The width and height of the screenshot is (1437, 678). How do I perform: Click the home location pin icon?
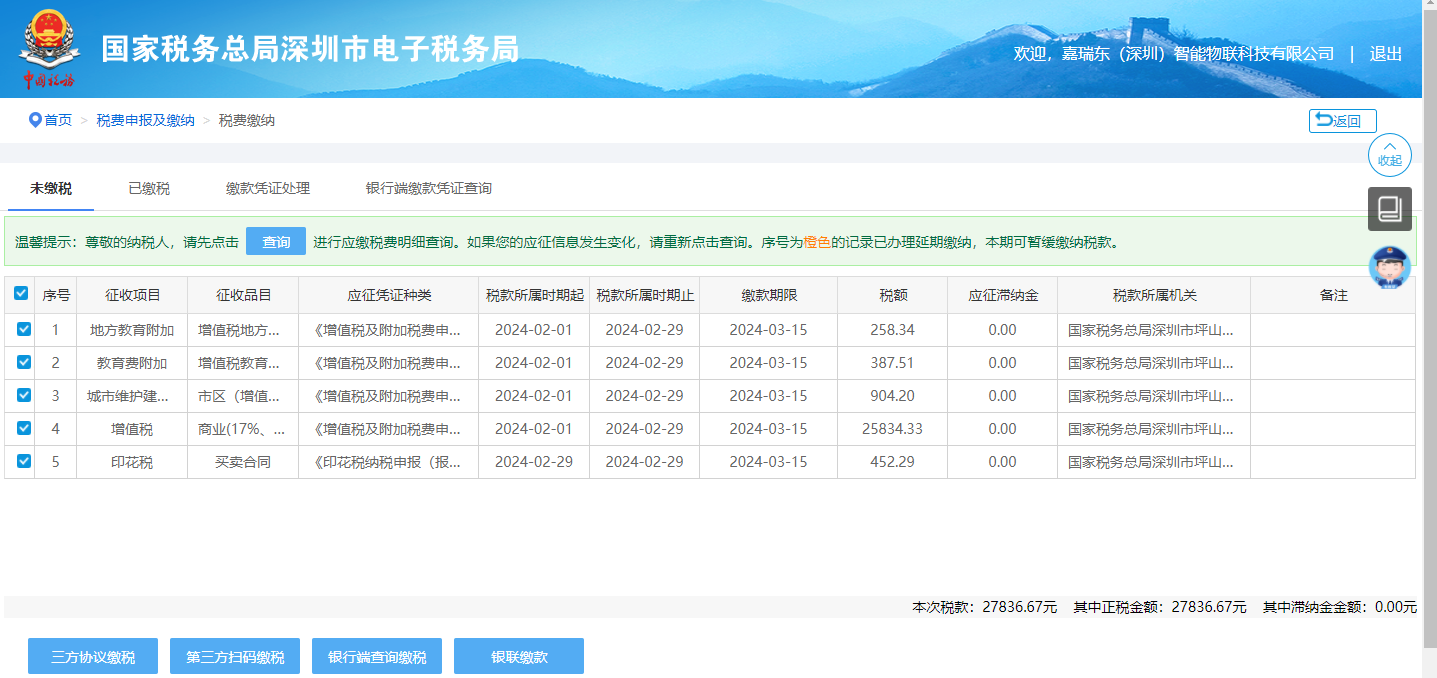[x=35, y=120]
